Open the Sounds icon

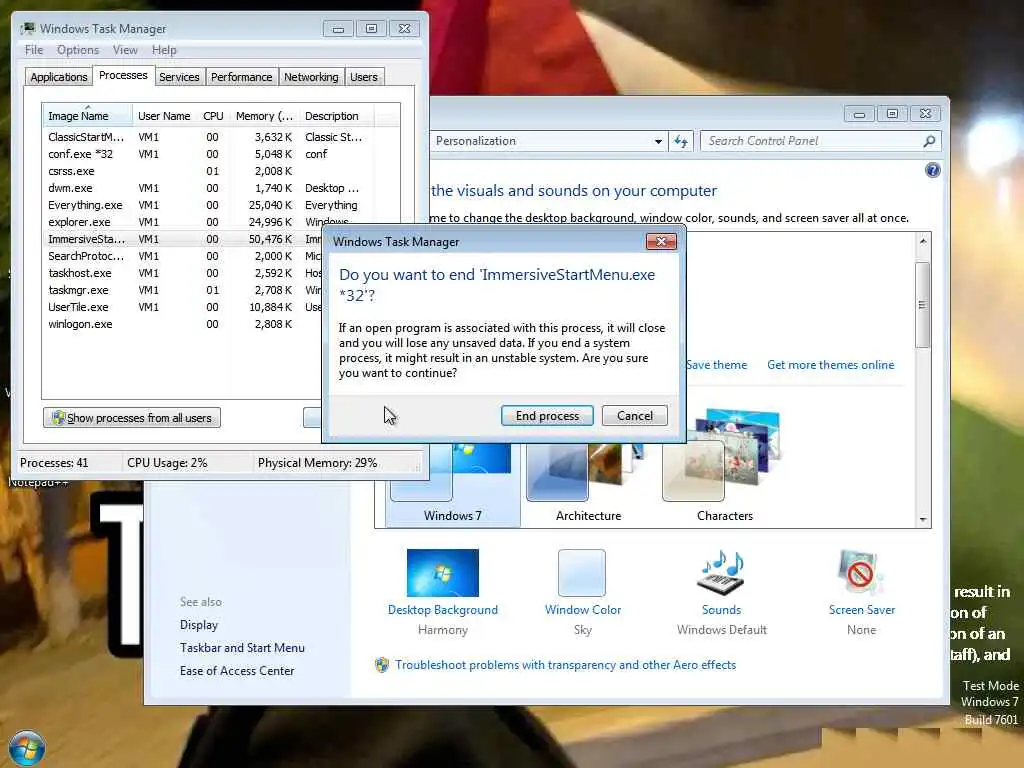(x=722, y=573)
